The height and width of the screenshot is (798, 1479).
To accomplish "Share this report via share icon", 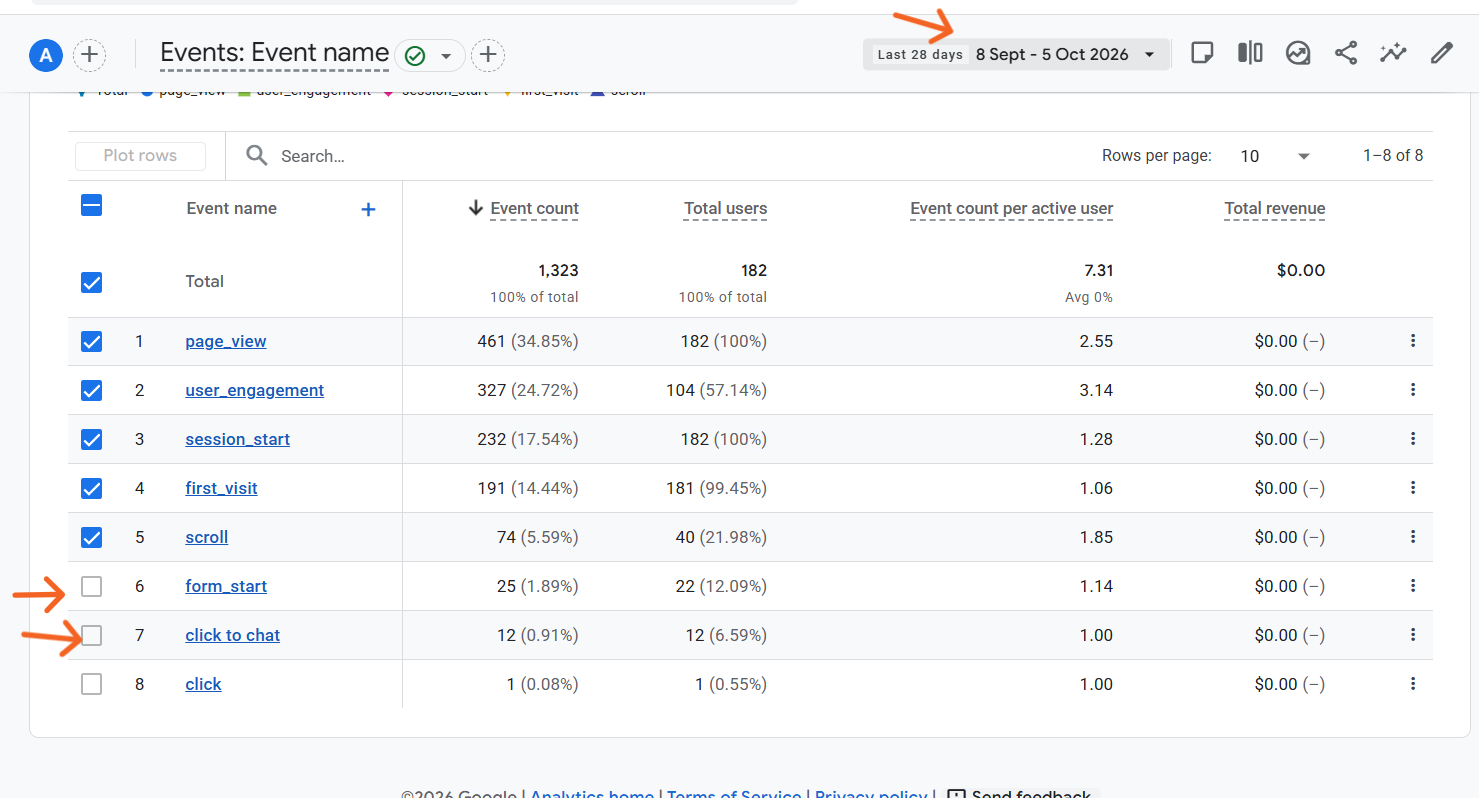I will 1346,53.
